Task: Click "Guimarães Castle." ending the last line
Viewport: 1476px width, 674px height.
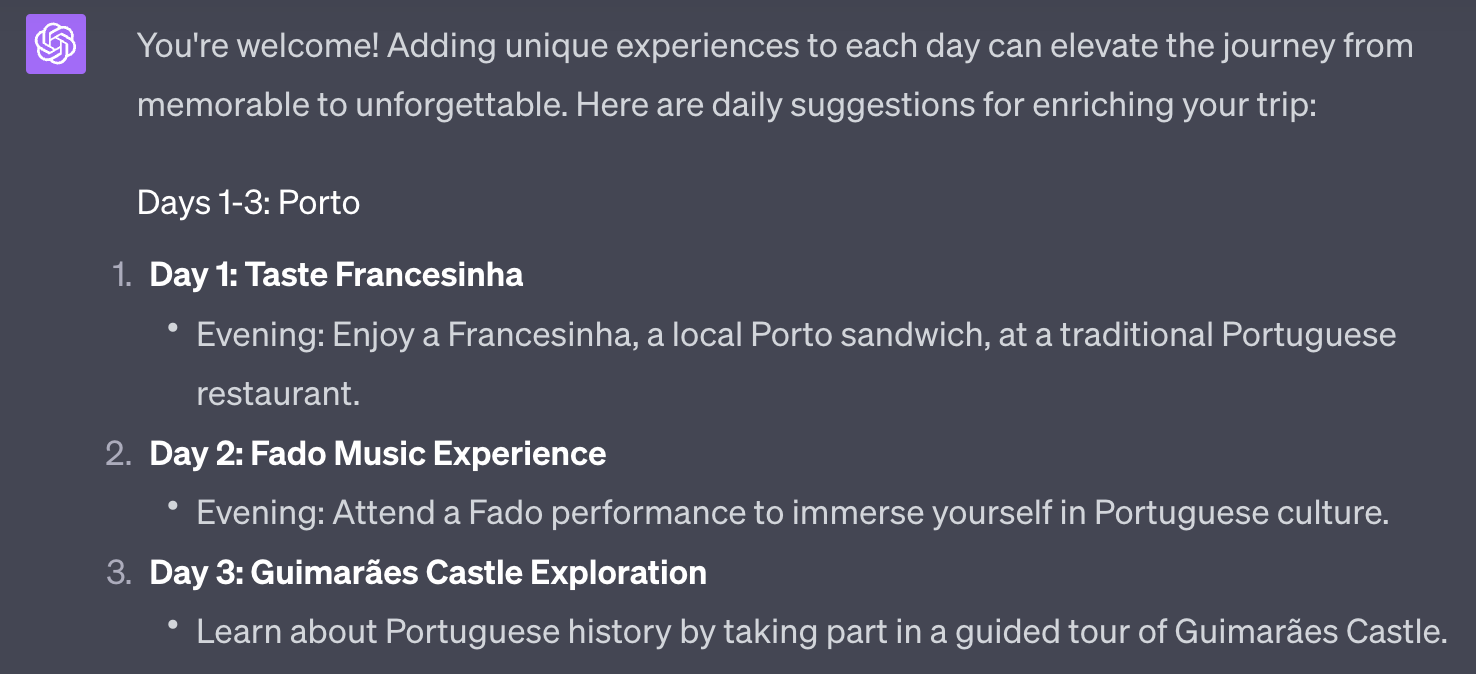Action: [x=1310, y=632]
